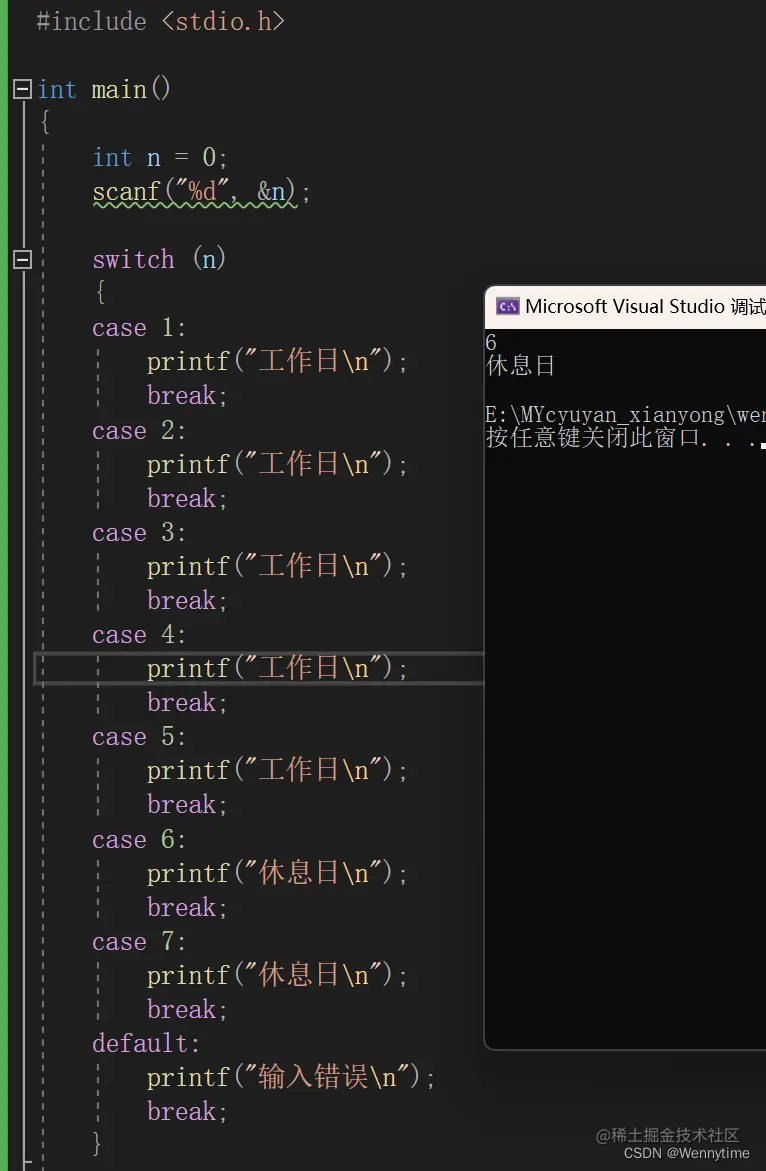Click the printf under case 7
Screen dimensions: 766x1171
pyautogui.click(x=278, y=975)
